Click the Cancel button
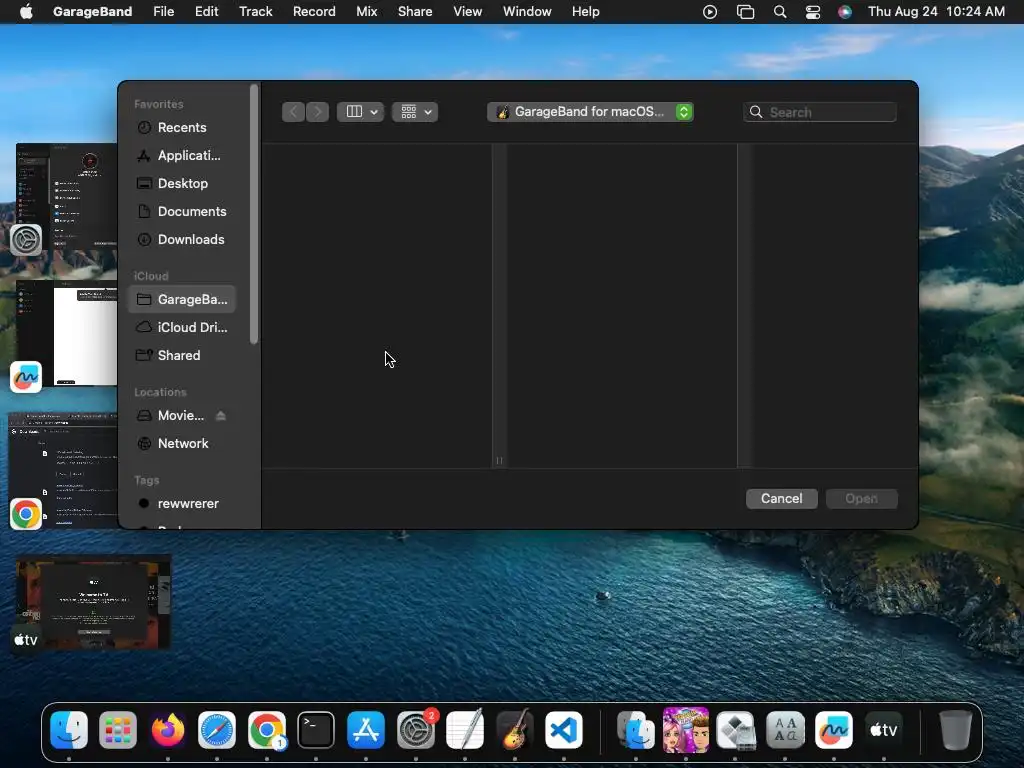 (x=782, y=498)
